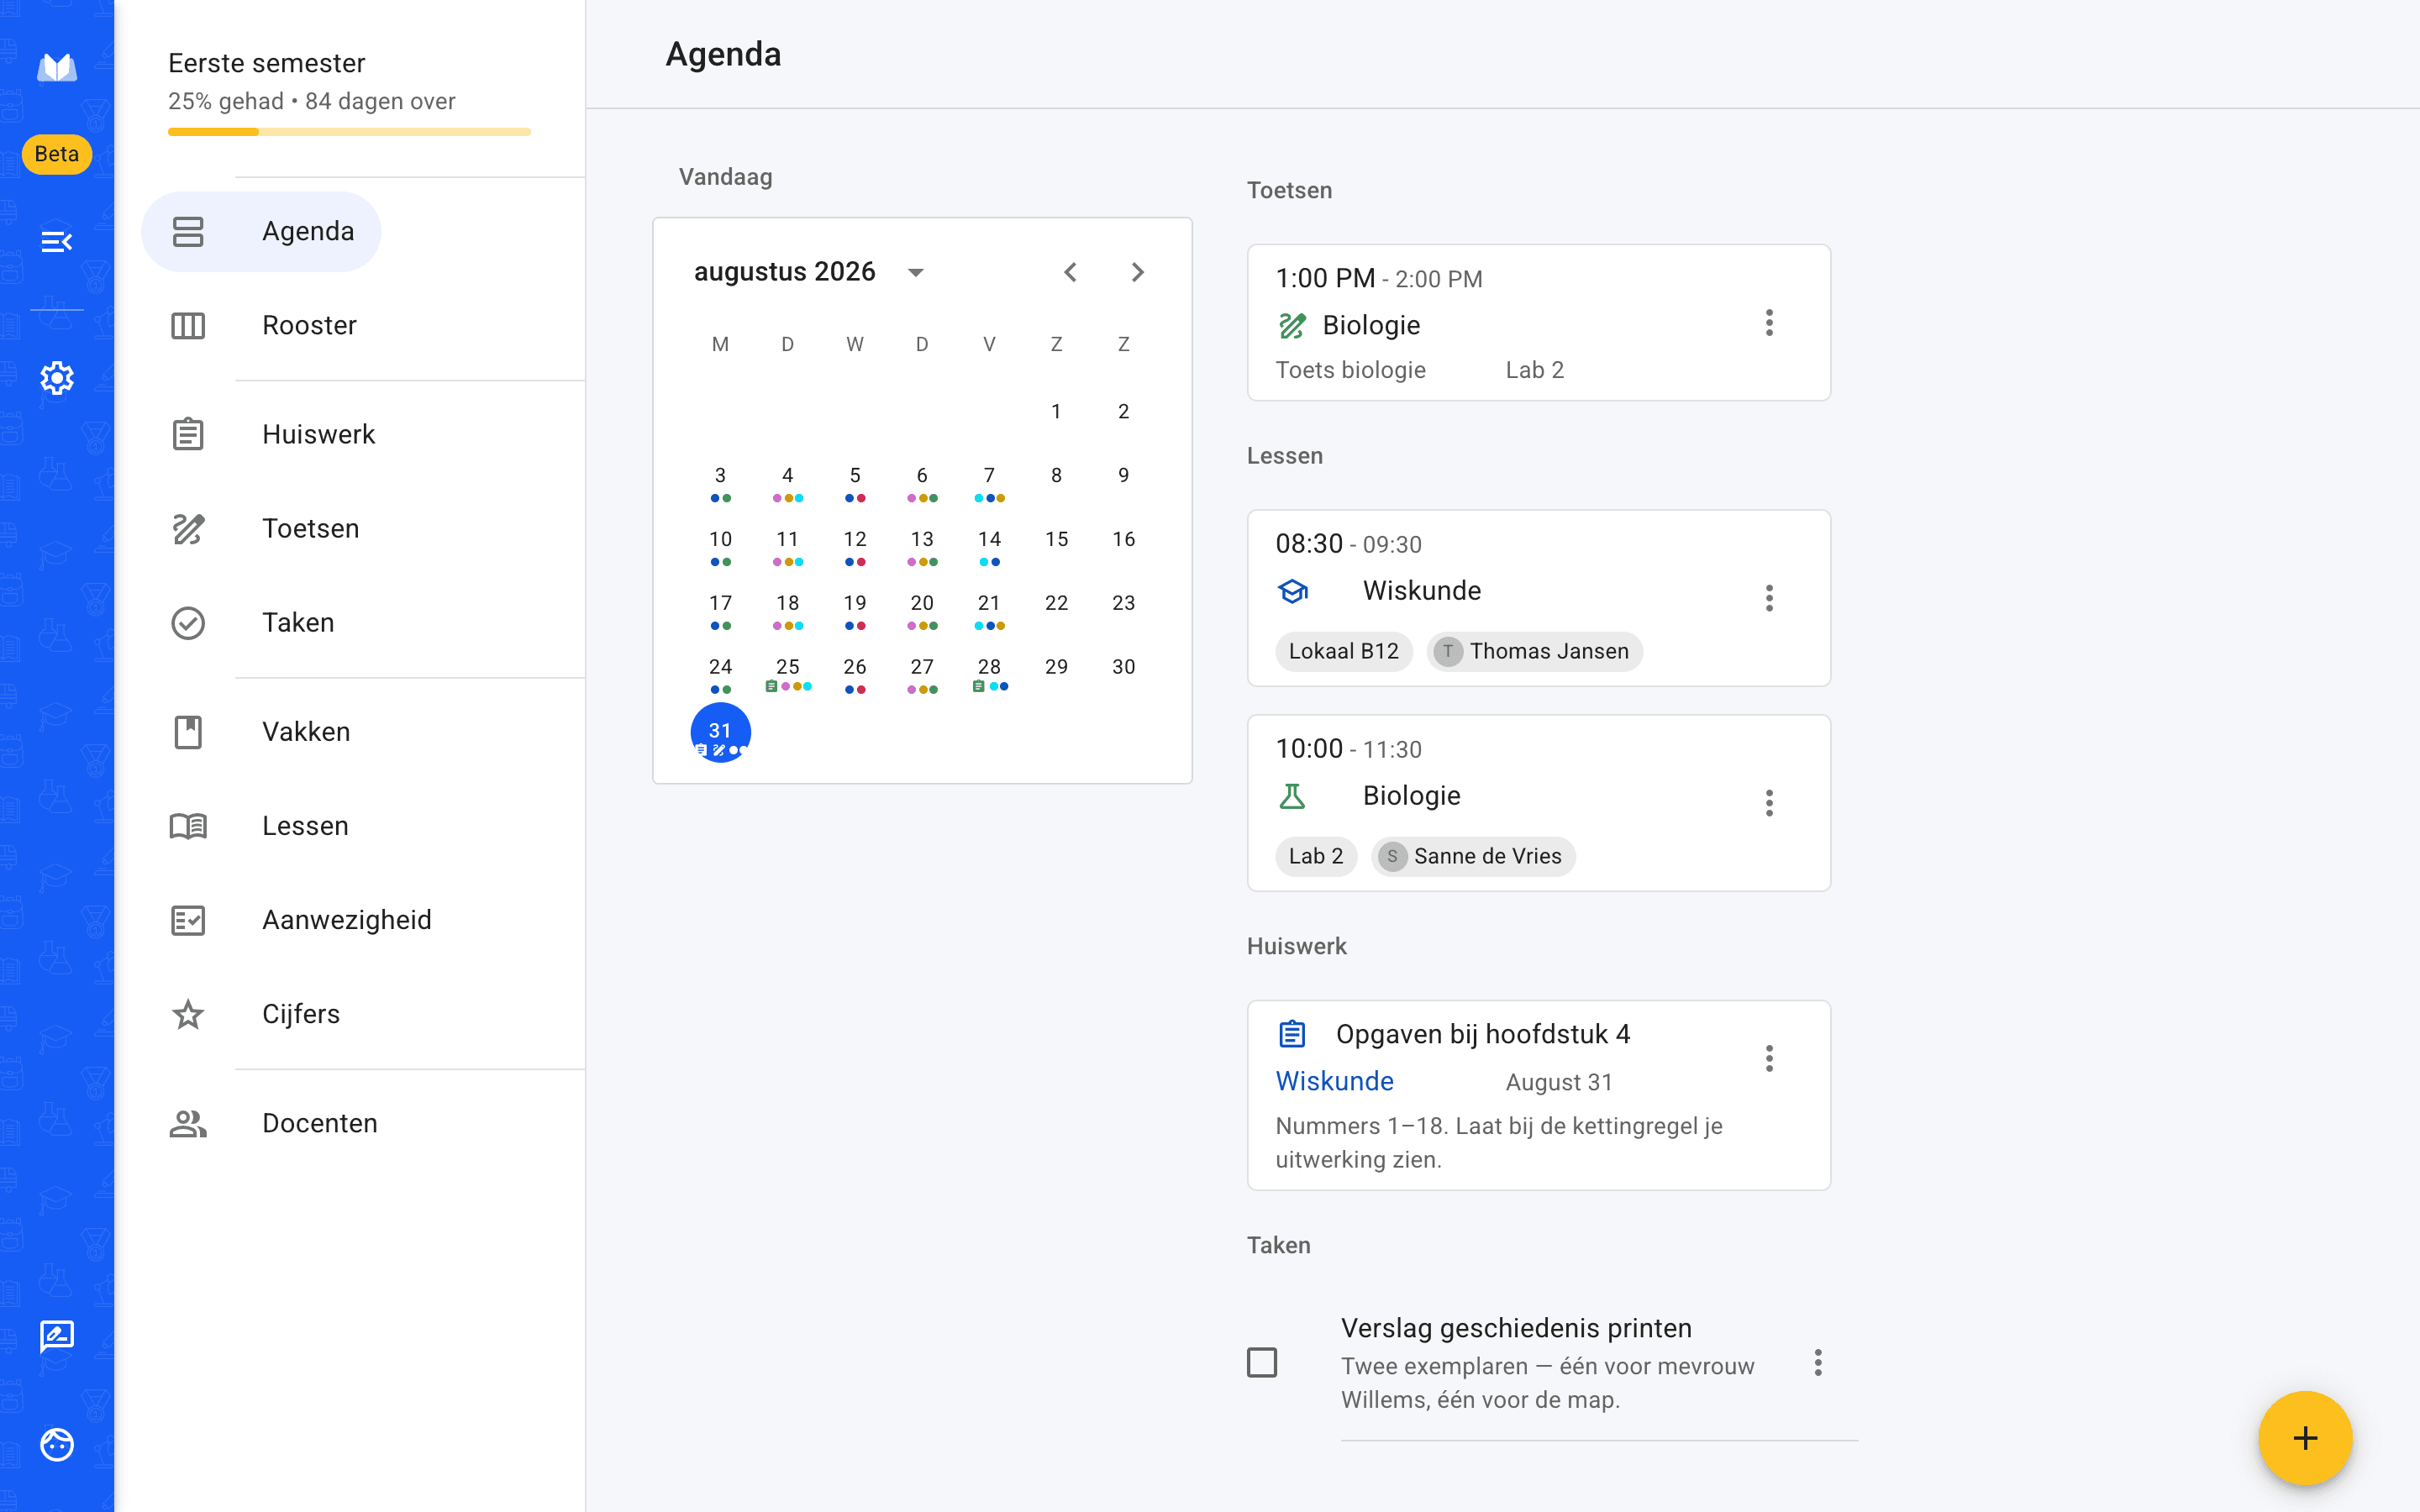Image resolution: width=2420 pixels, height=1512 pixels.
Task: Click the Wiskunde subject link in homework
Action: (1334, 1081)
